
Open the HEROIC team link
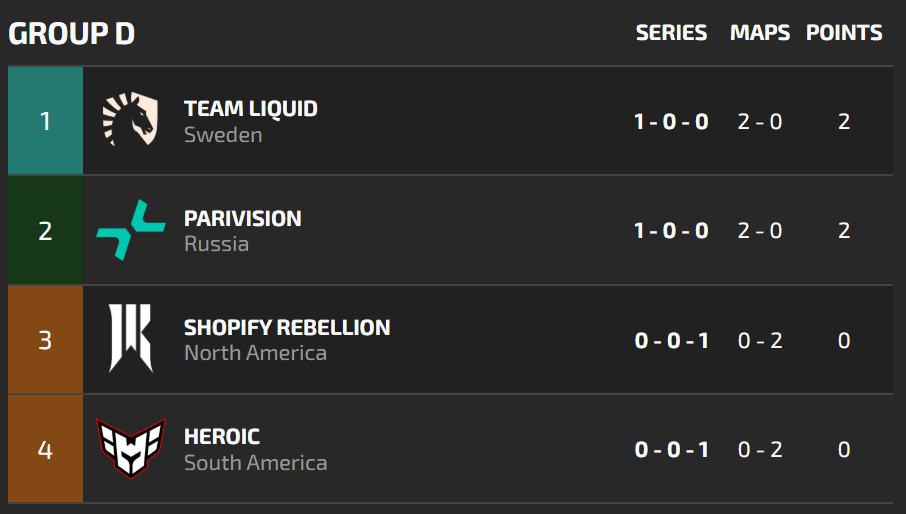point(222,437)
